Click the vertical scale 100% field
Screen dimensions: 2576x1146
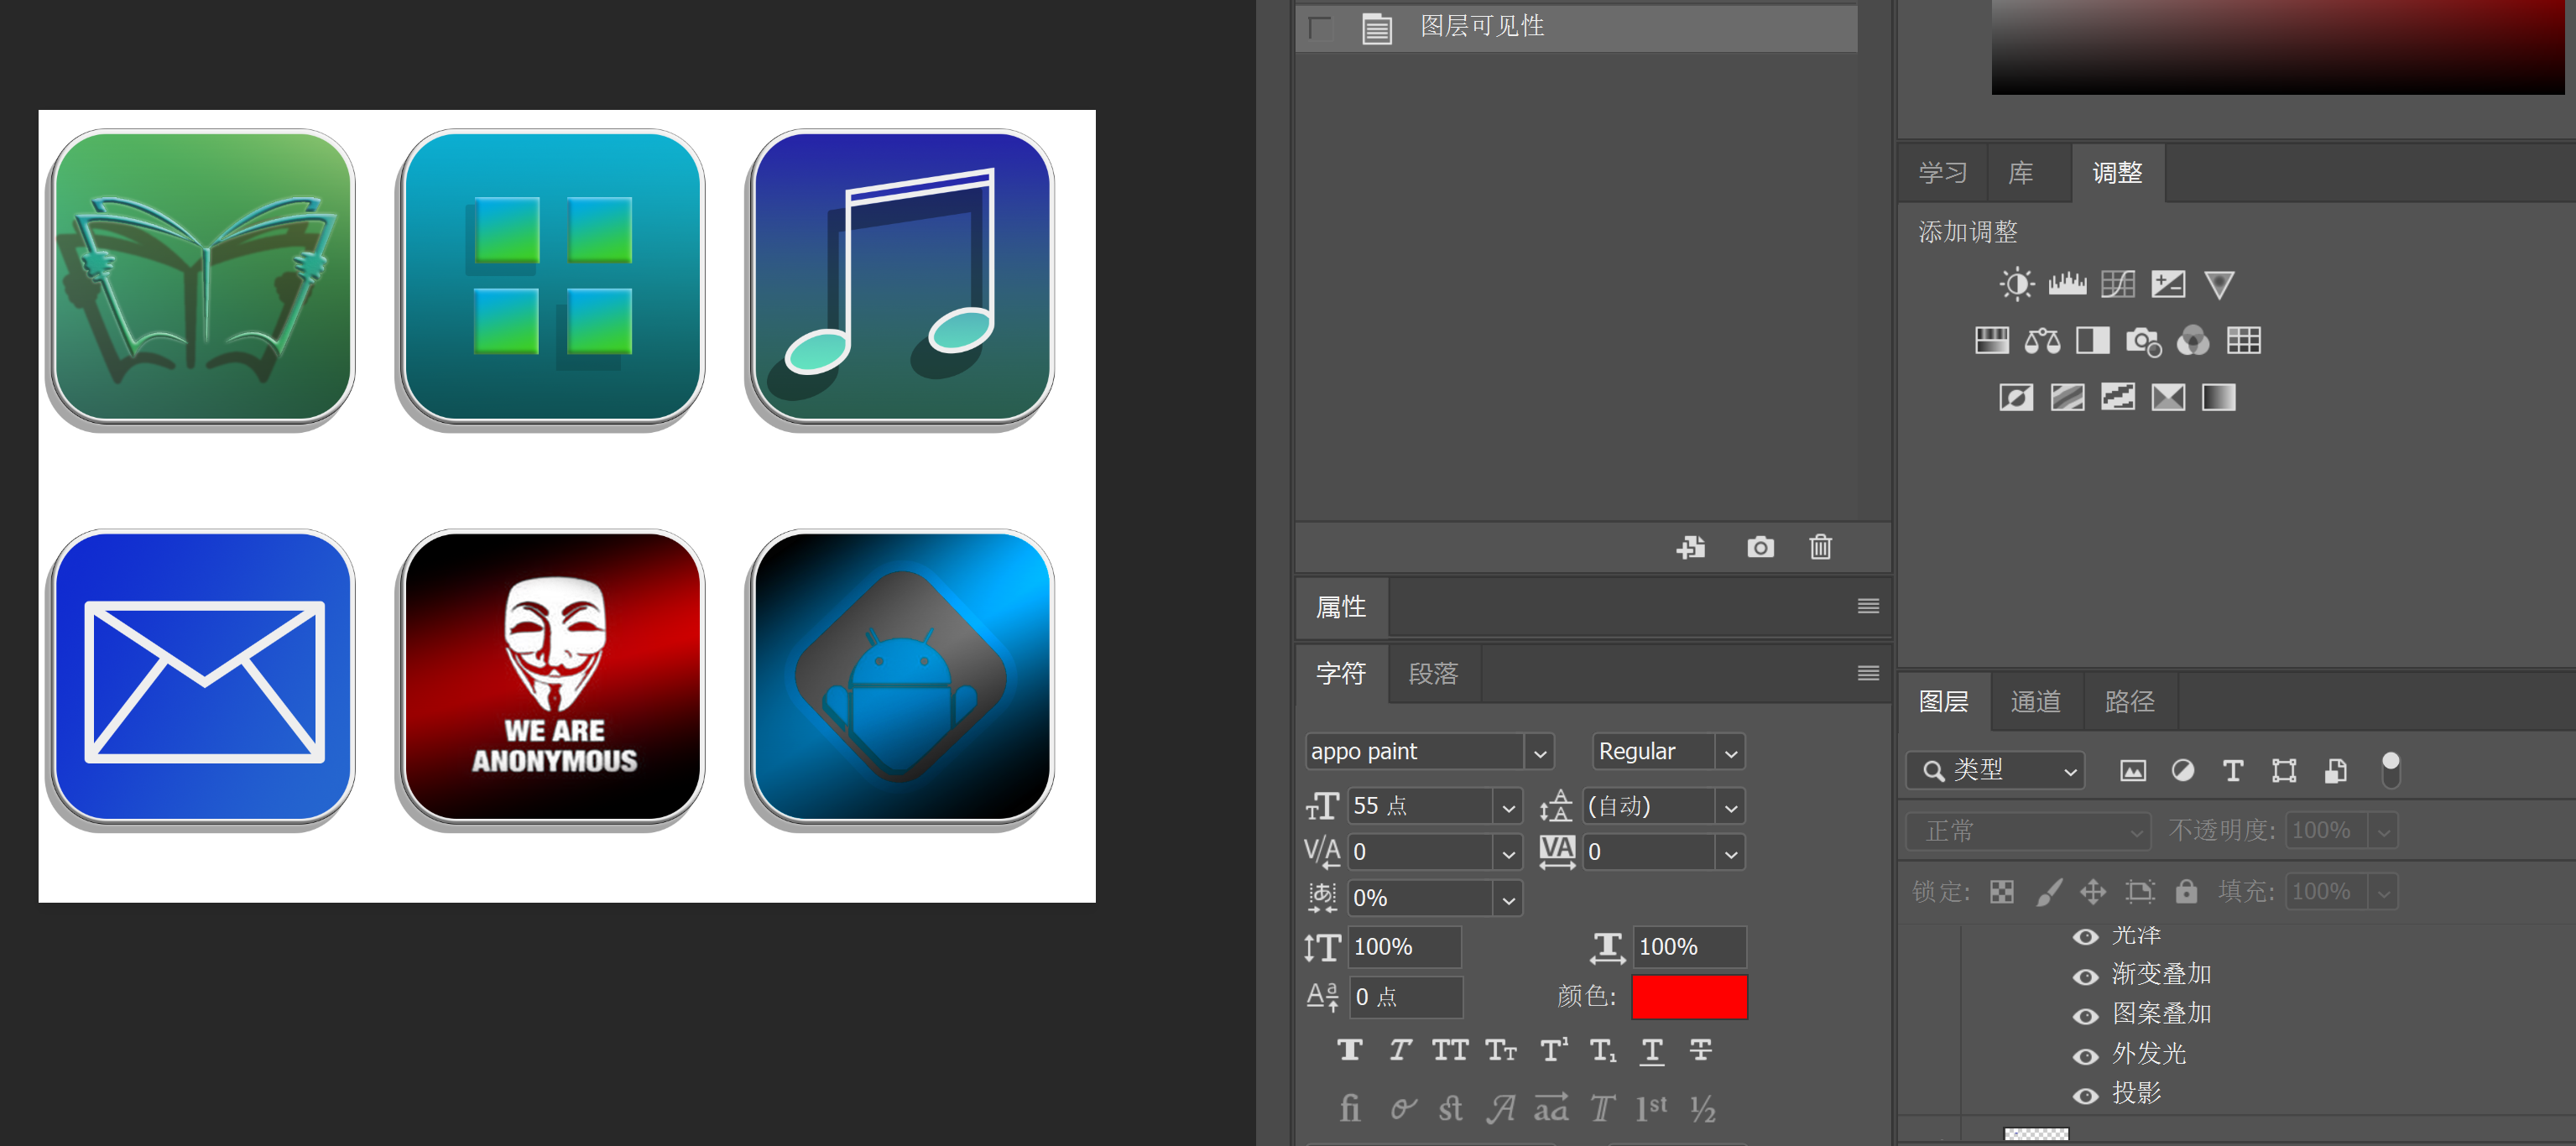pyautogui.click(x=1404, y=947)
